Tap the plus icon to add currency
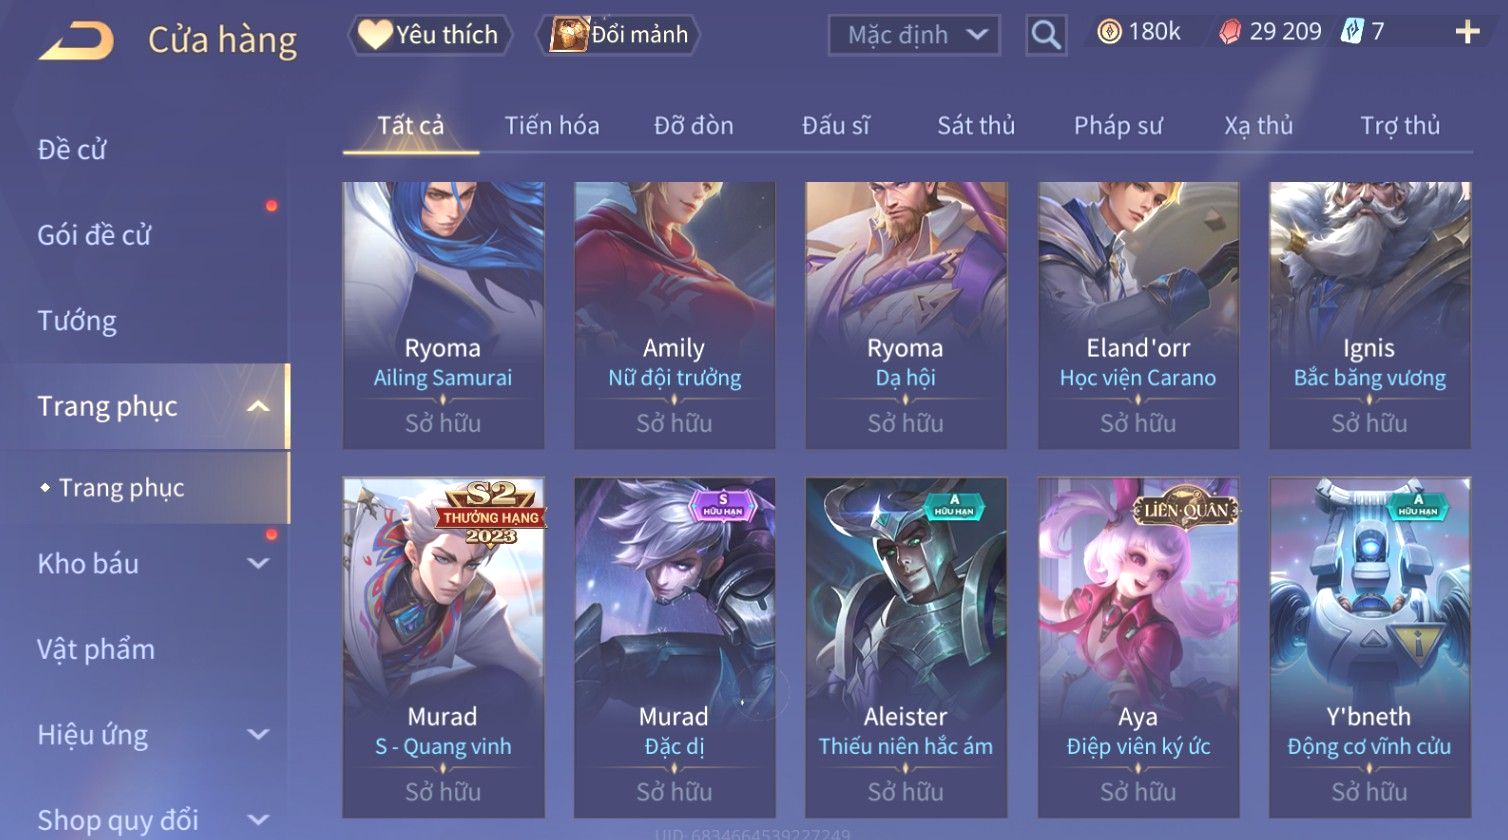This screenshot has width=1508, height=840. (x=1467, y=33)
